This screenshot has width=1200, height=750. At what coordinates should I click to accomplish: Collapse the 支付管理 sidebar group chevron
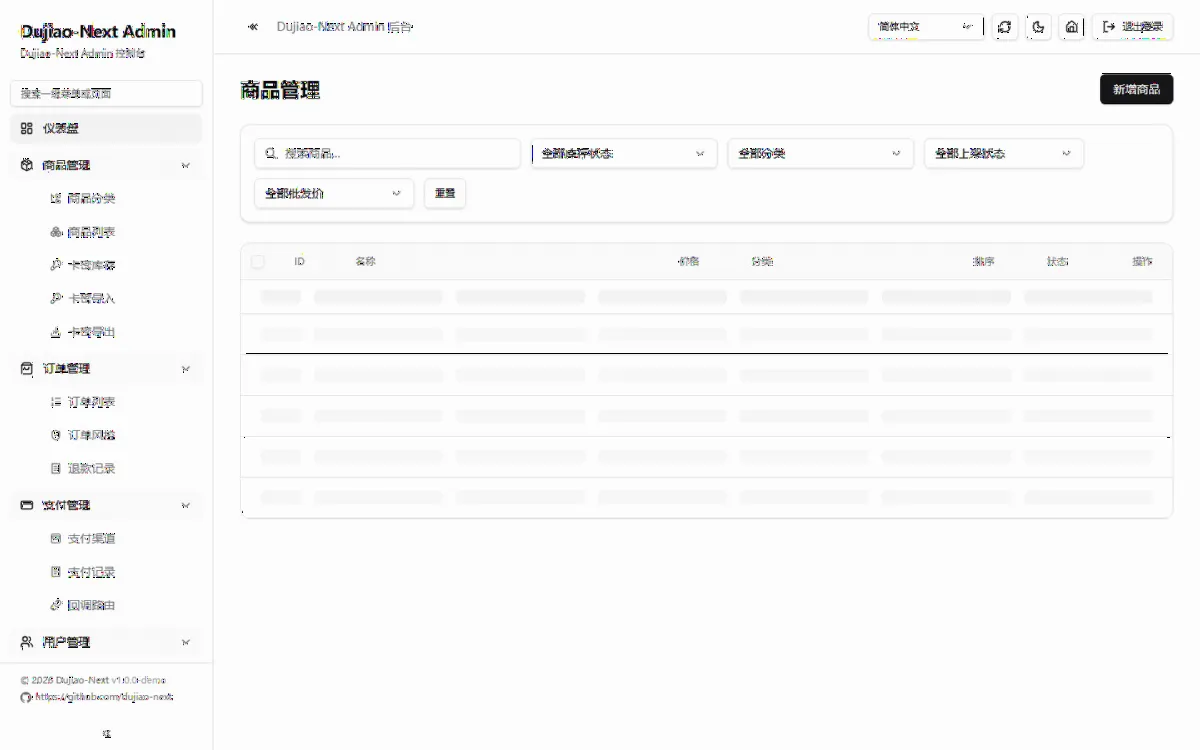pos(186,505)
